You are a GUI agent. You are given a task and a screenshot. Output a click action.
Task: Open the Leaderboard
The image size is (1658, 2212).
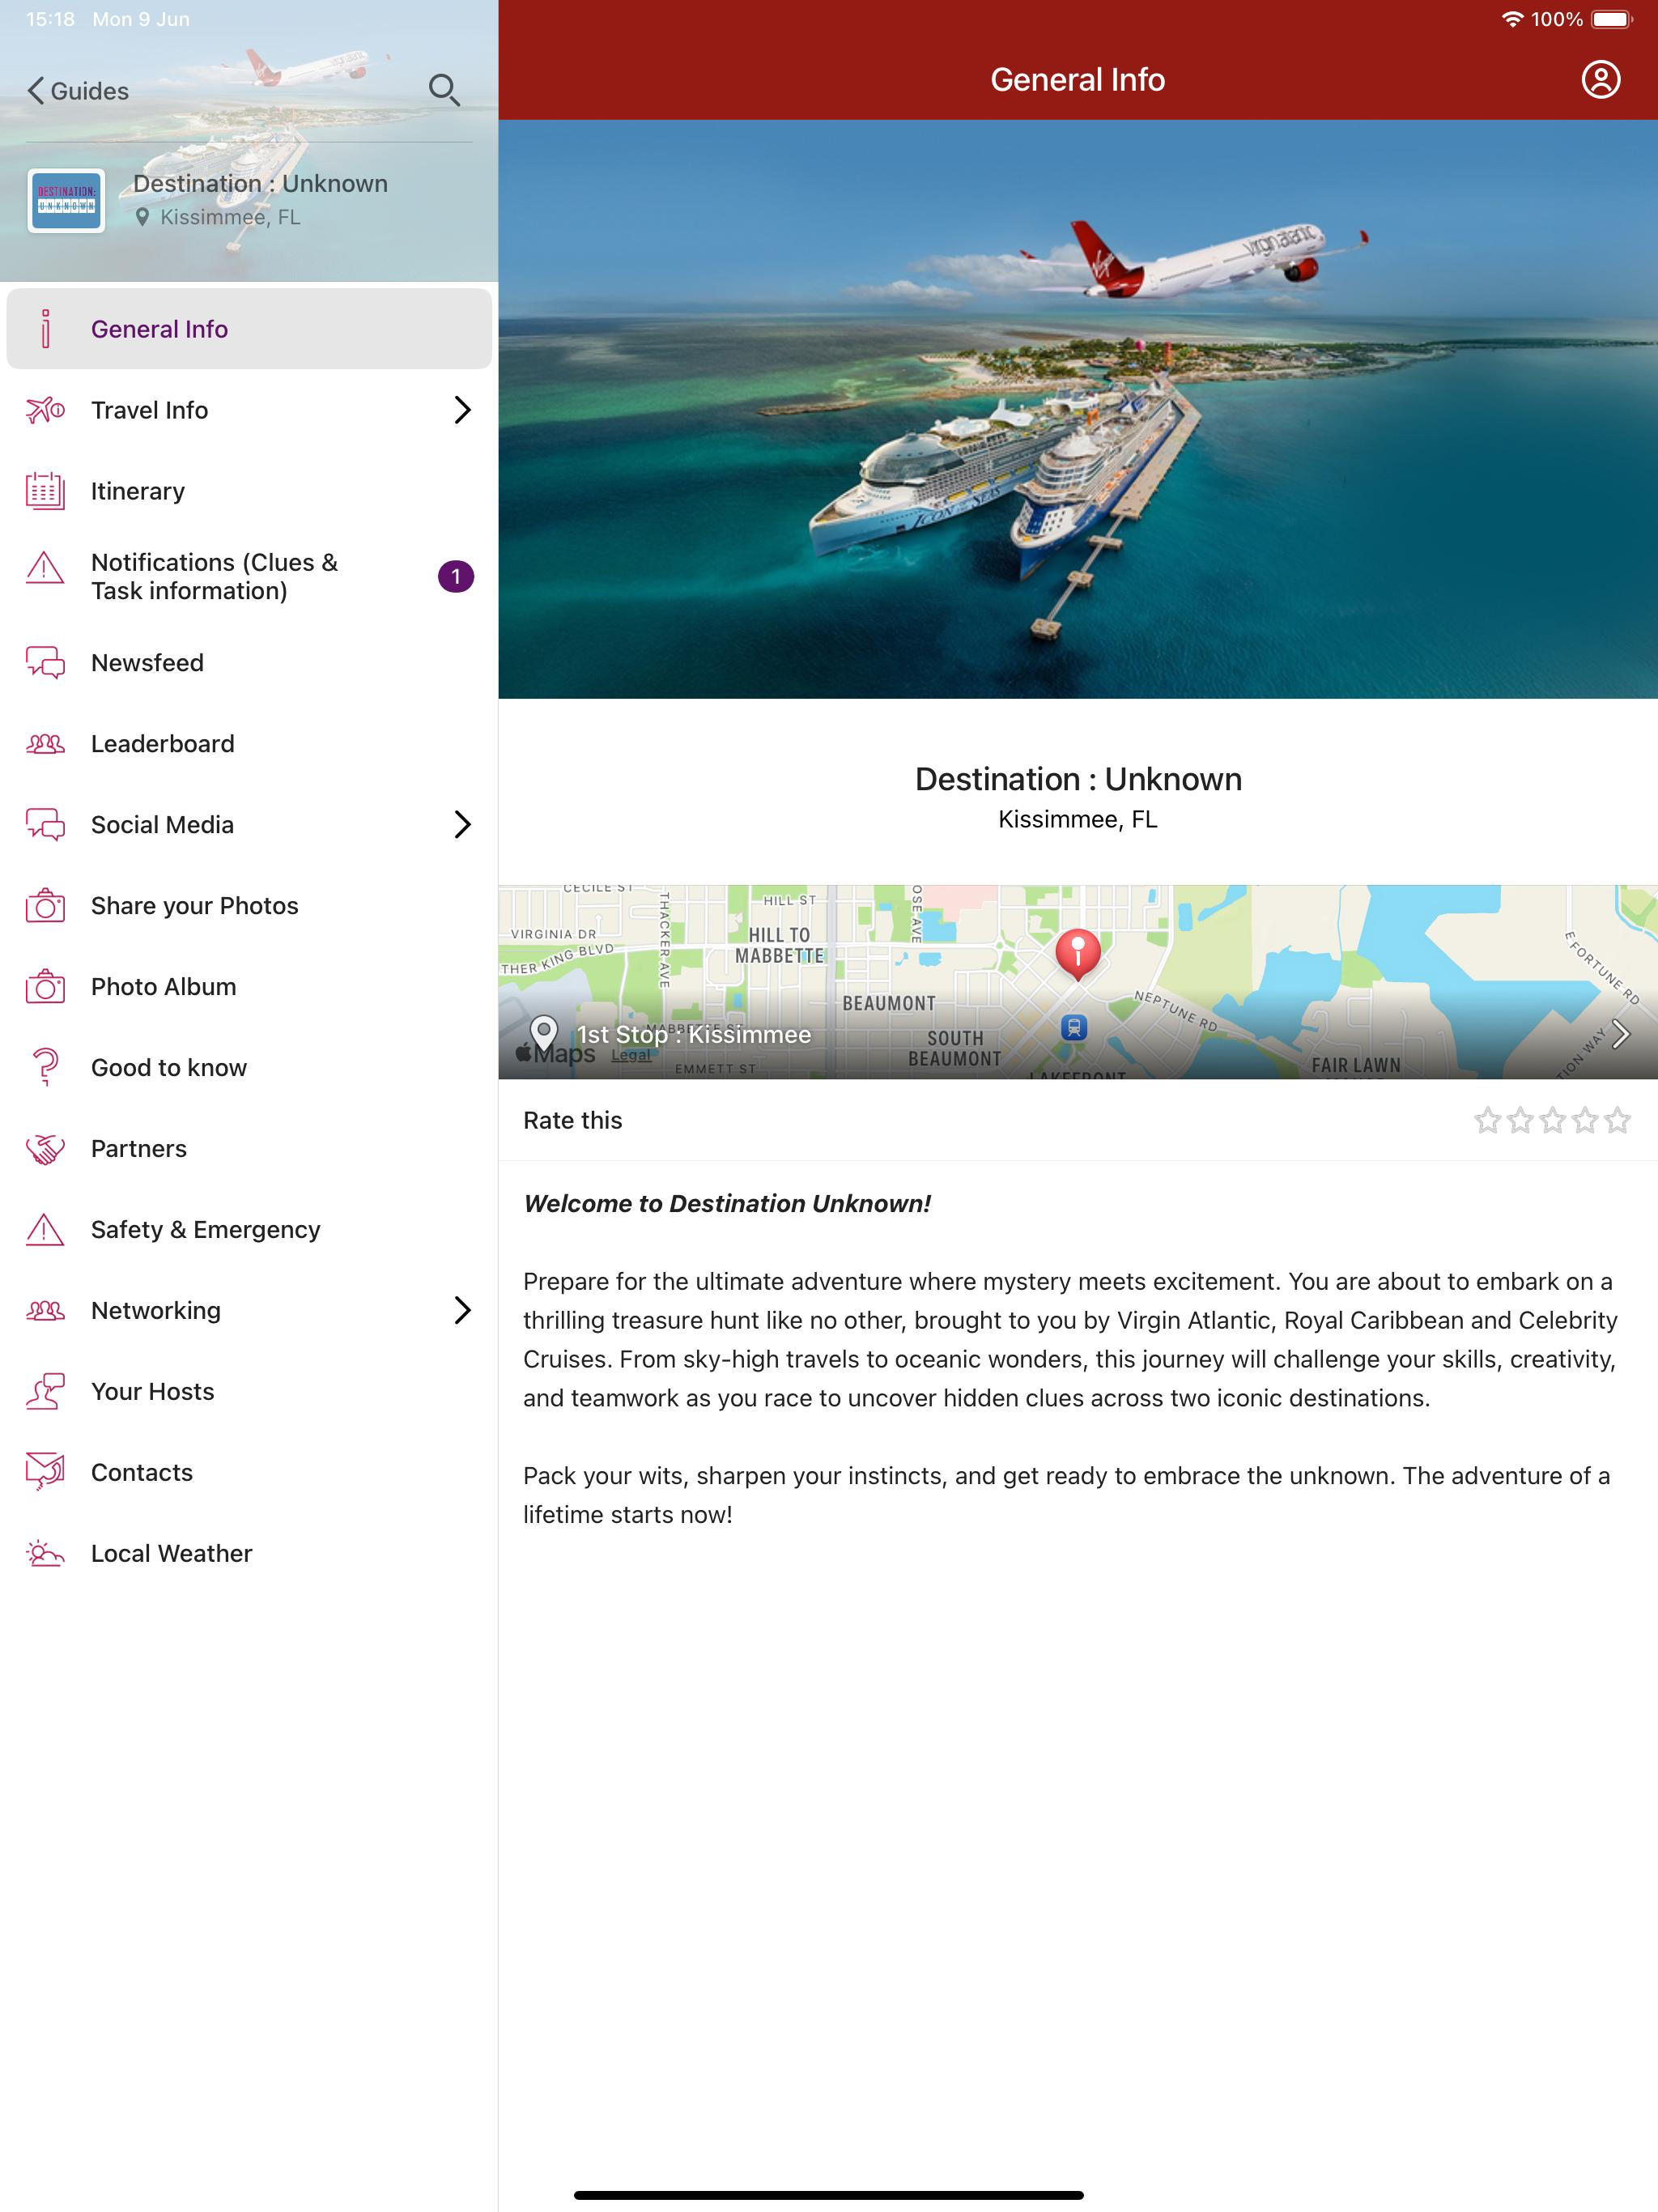[x=162, y=743]
